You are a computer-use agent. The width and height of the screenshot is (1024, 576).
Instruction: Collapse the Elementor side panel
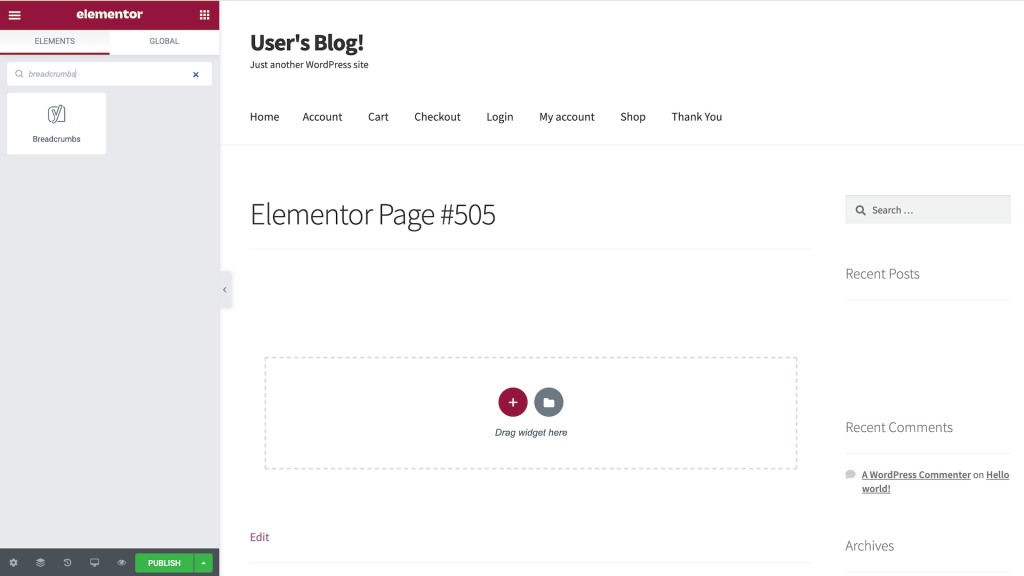[225, 290]
